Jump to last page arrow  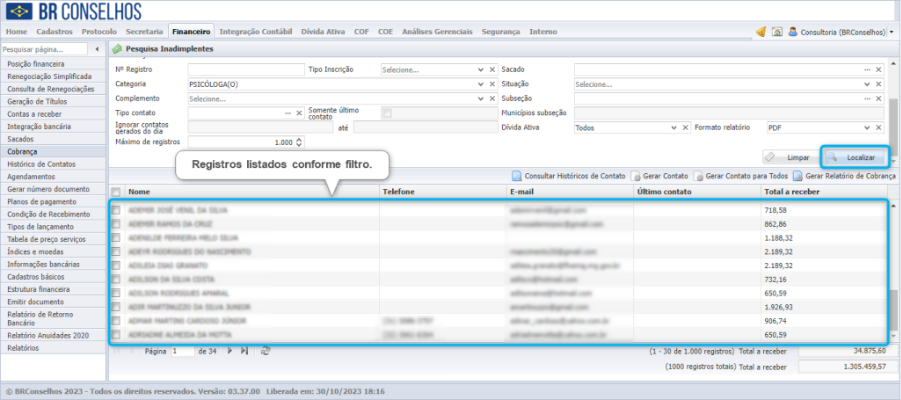pyautogui.click(x=244, y=351)
